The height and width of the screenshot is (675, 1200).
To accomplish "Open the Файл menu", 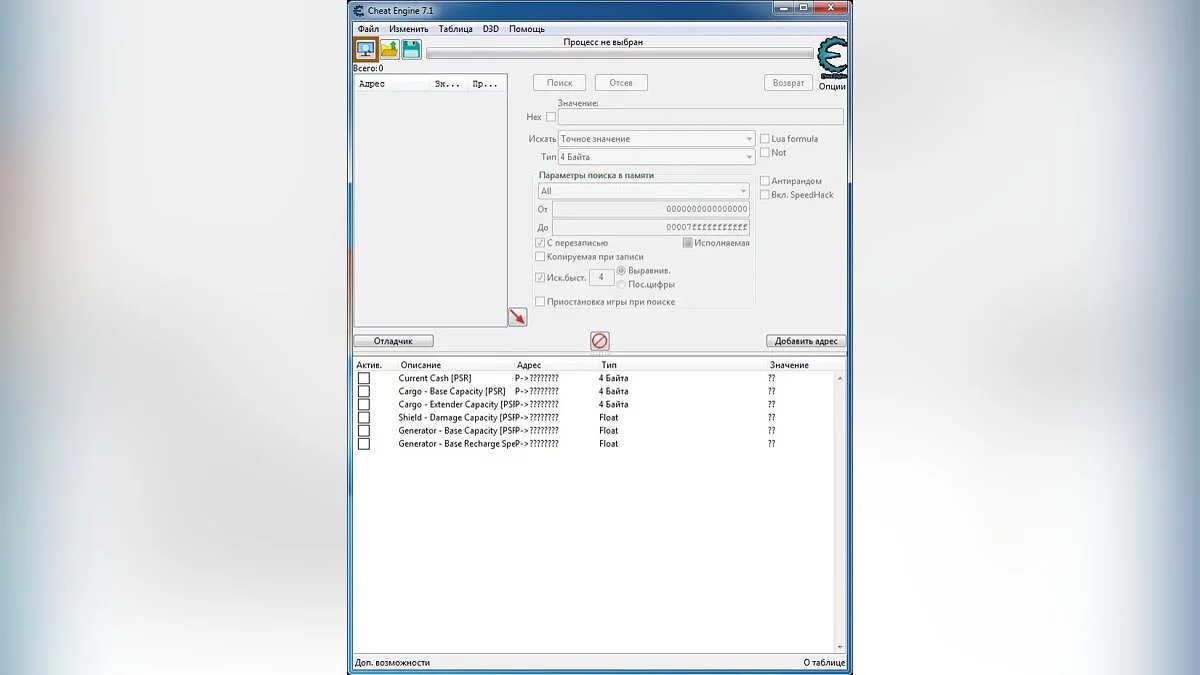I will click(x=368, y=29).
